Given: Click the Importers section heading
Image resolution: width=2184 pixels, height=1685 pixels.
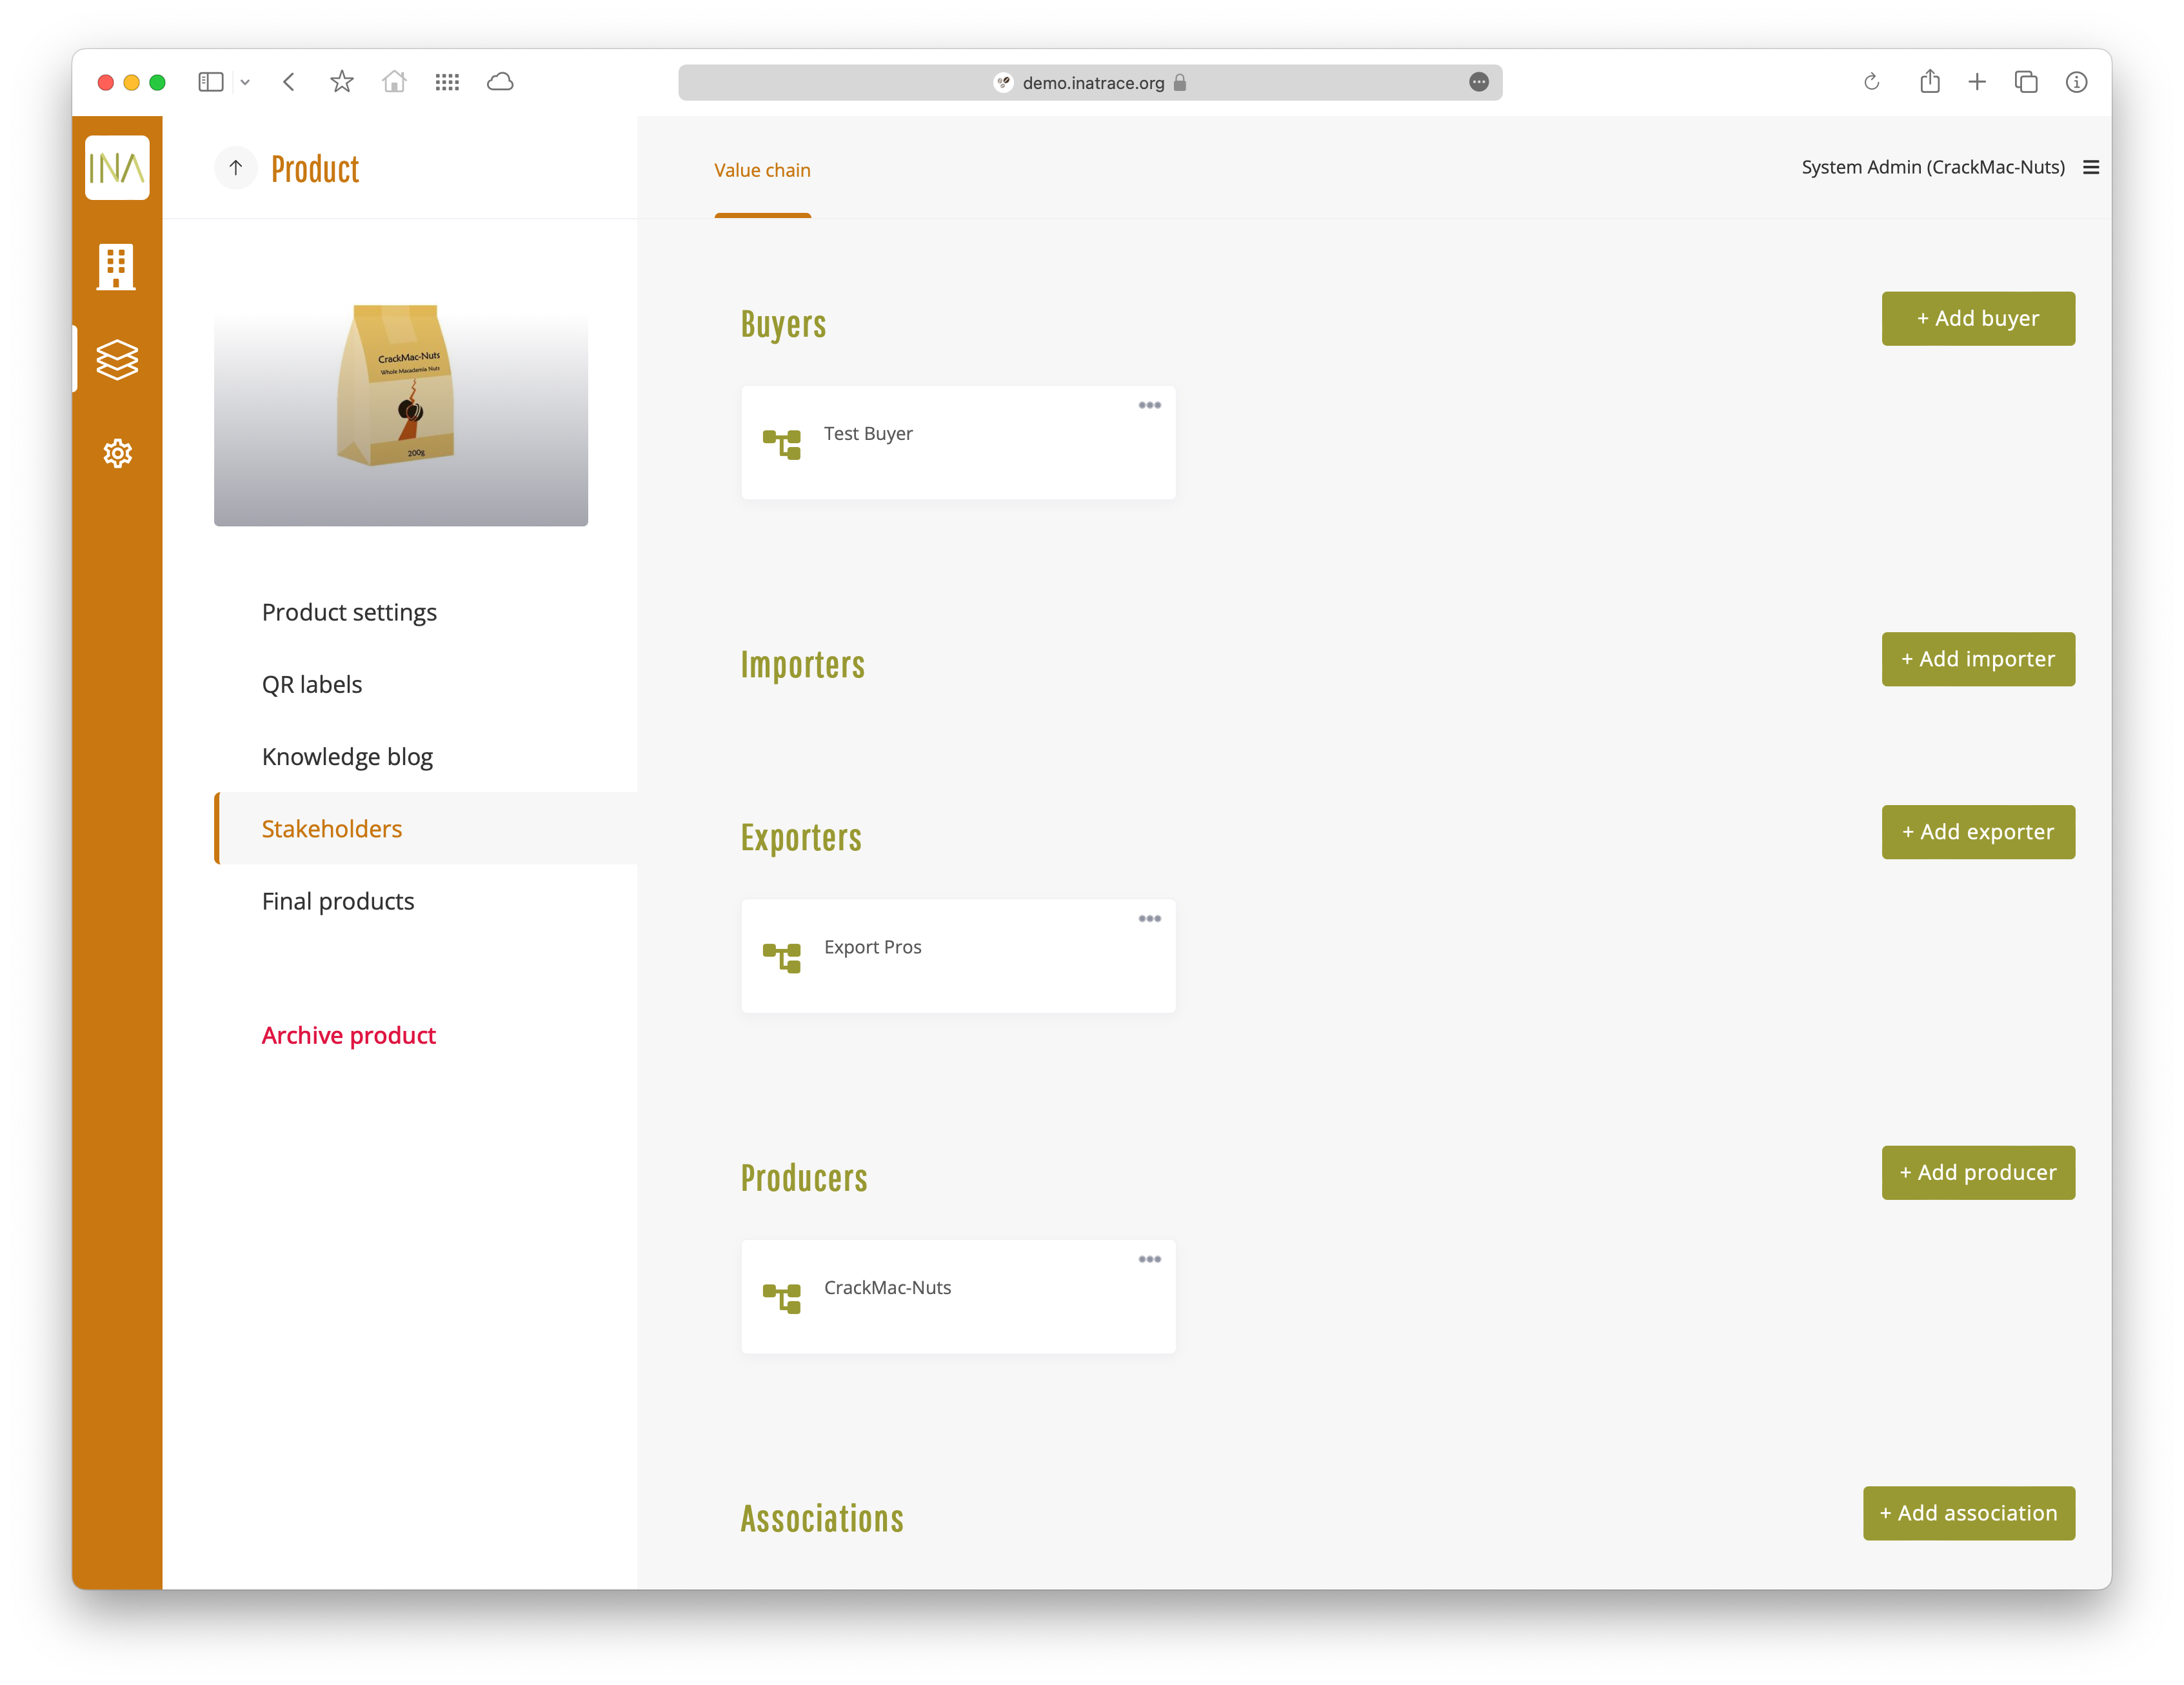Looking at the screenshot, I should (802, 665).
